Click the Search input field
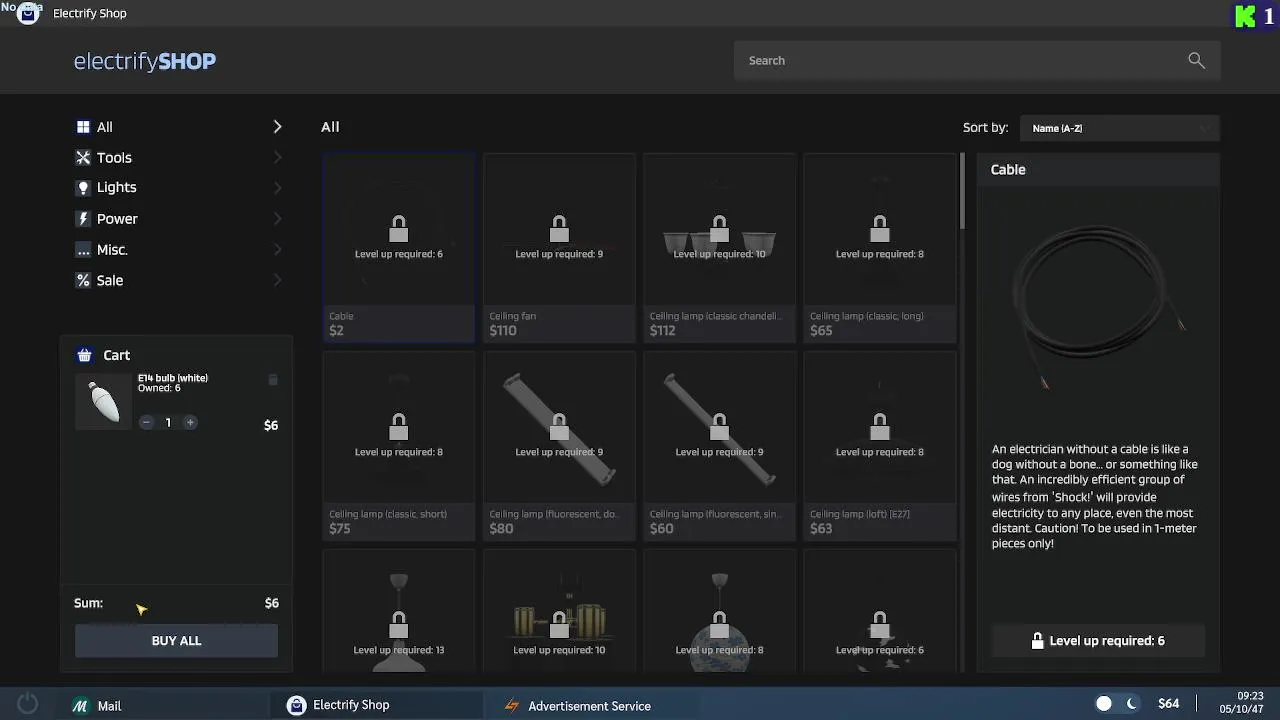This screenshot has height=720, width=1280. [977, 61]
